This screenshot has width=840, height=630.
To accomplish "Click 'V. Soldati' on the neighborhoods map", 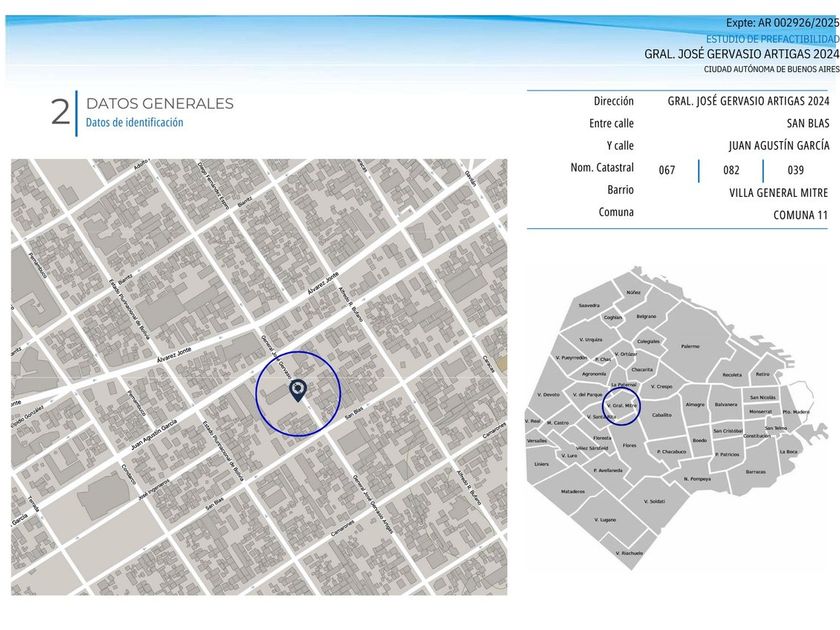I will (654, 501).
